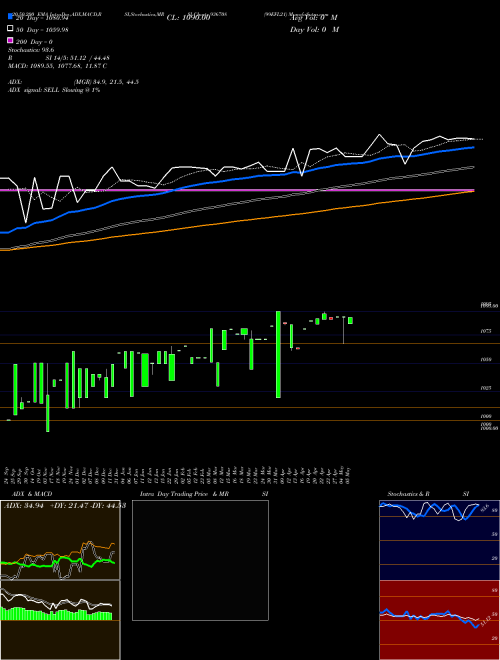The width and height of the screenshot is (500, 660).
Task: Click the tallest green candlestick
Action: tap(278, 354)
